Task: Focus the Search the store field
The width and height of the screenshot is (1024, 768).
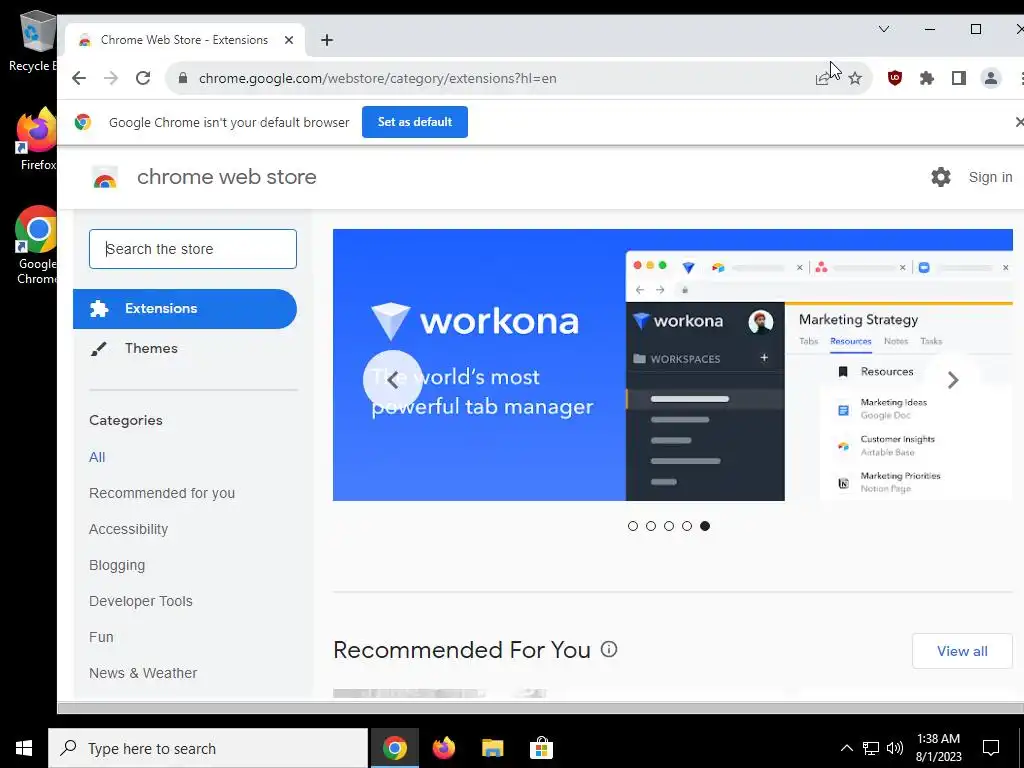Action: pos(193,249)
